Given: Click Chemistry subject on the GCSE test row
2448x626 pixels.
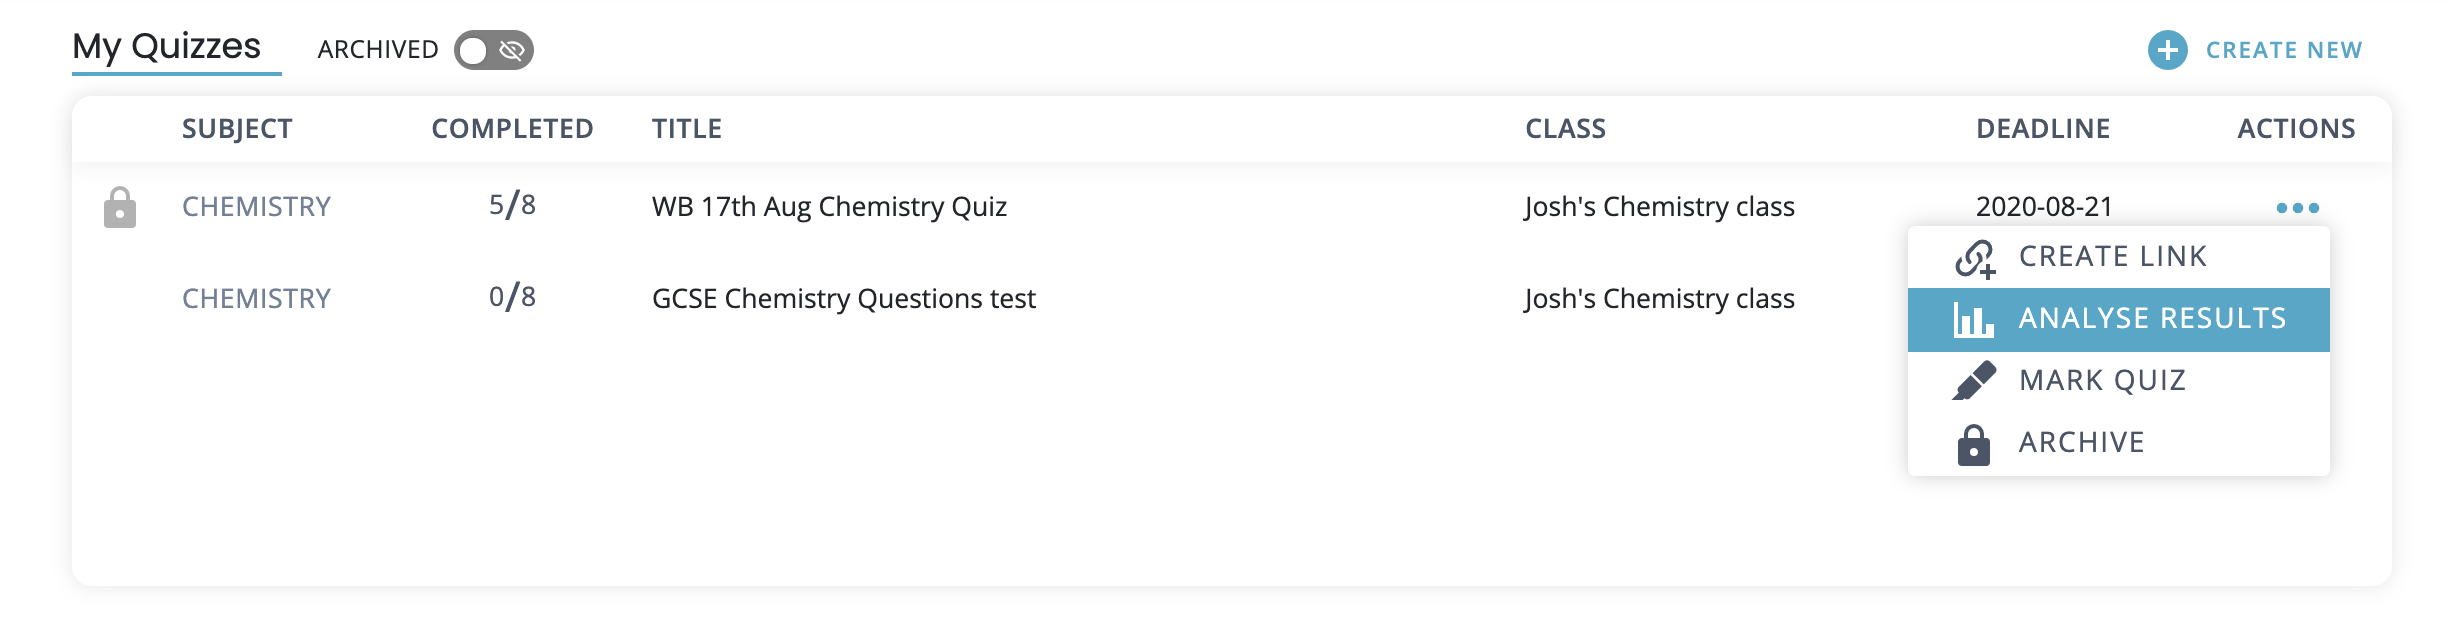Looking at the screenshot, I should pos(256,299).
